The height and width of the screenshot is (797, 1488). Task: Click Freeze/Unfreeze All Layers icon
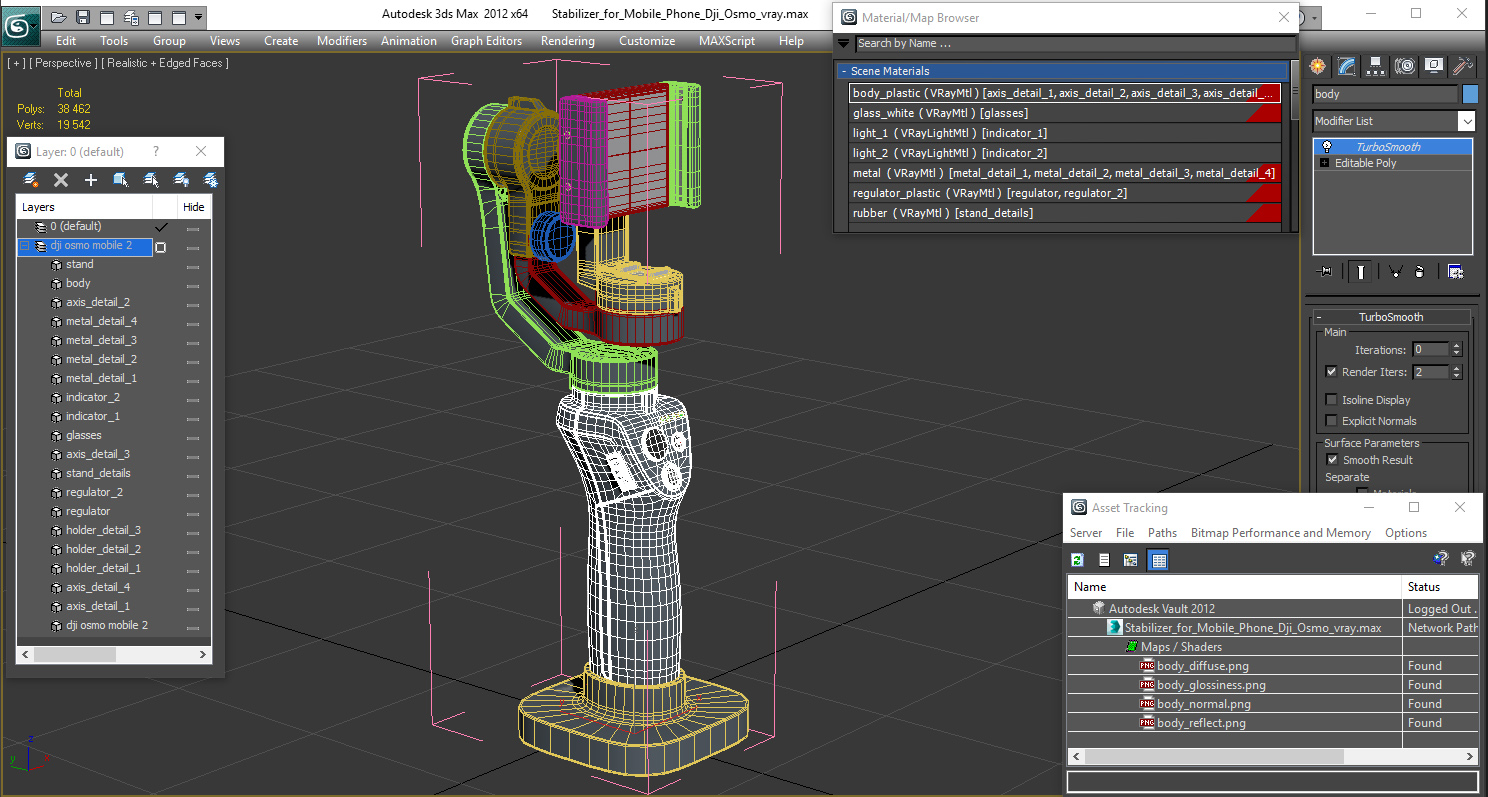[211, 180]
